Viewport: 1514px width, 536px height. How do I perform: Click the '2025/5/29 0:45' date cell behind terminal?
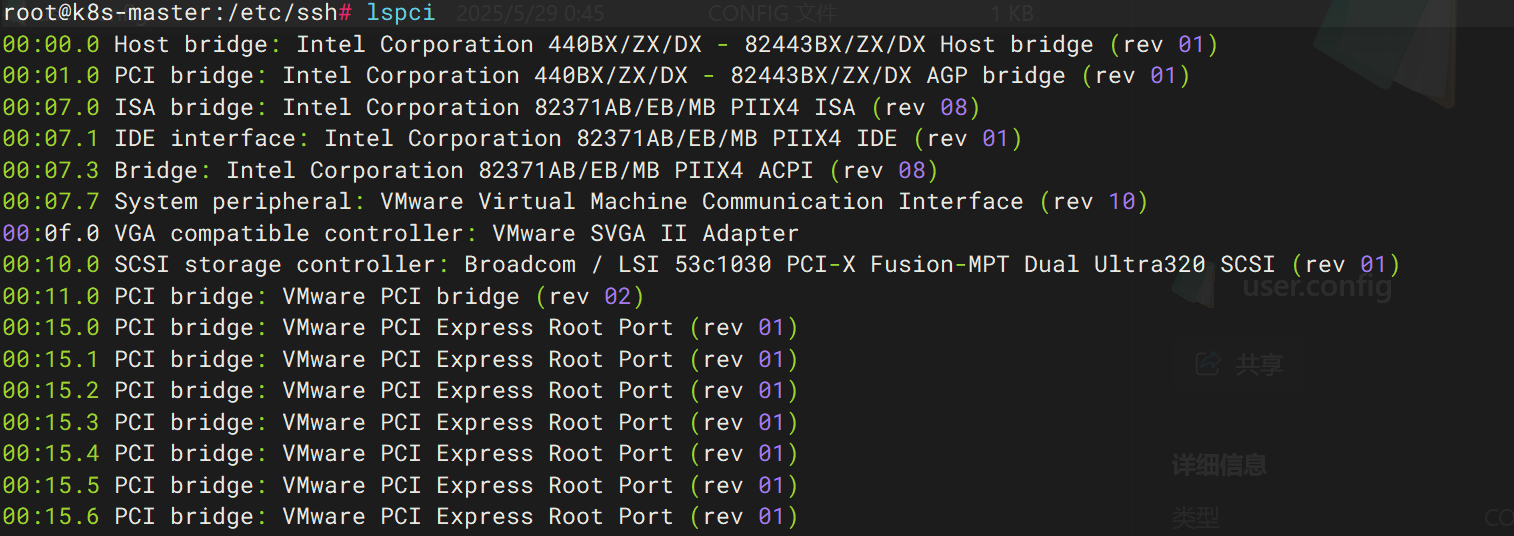(x=530, y=14)
